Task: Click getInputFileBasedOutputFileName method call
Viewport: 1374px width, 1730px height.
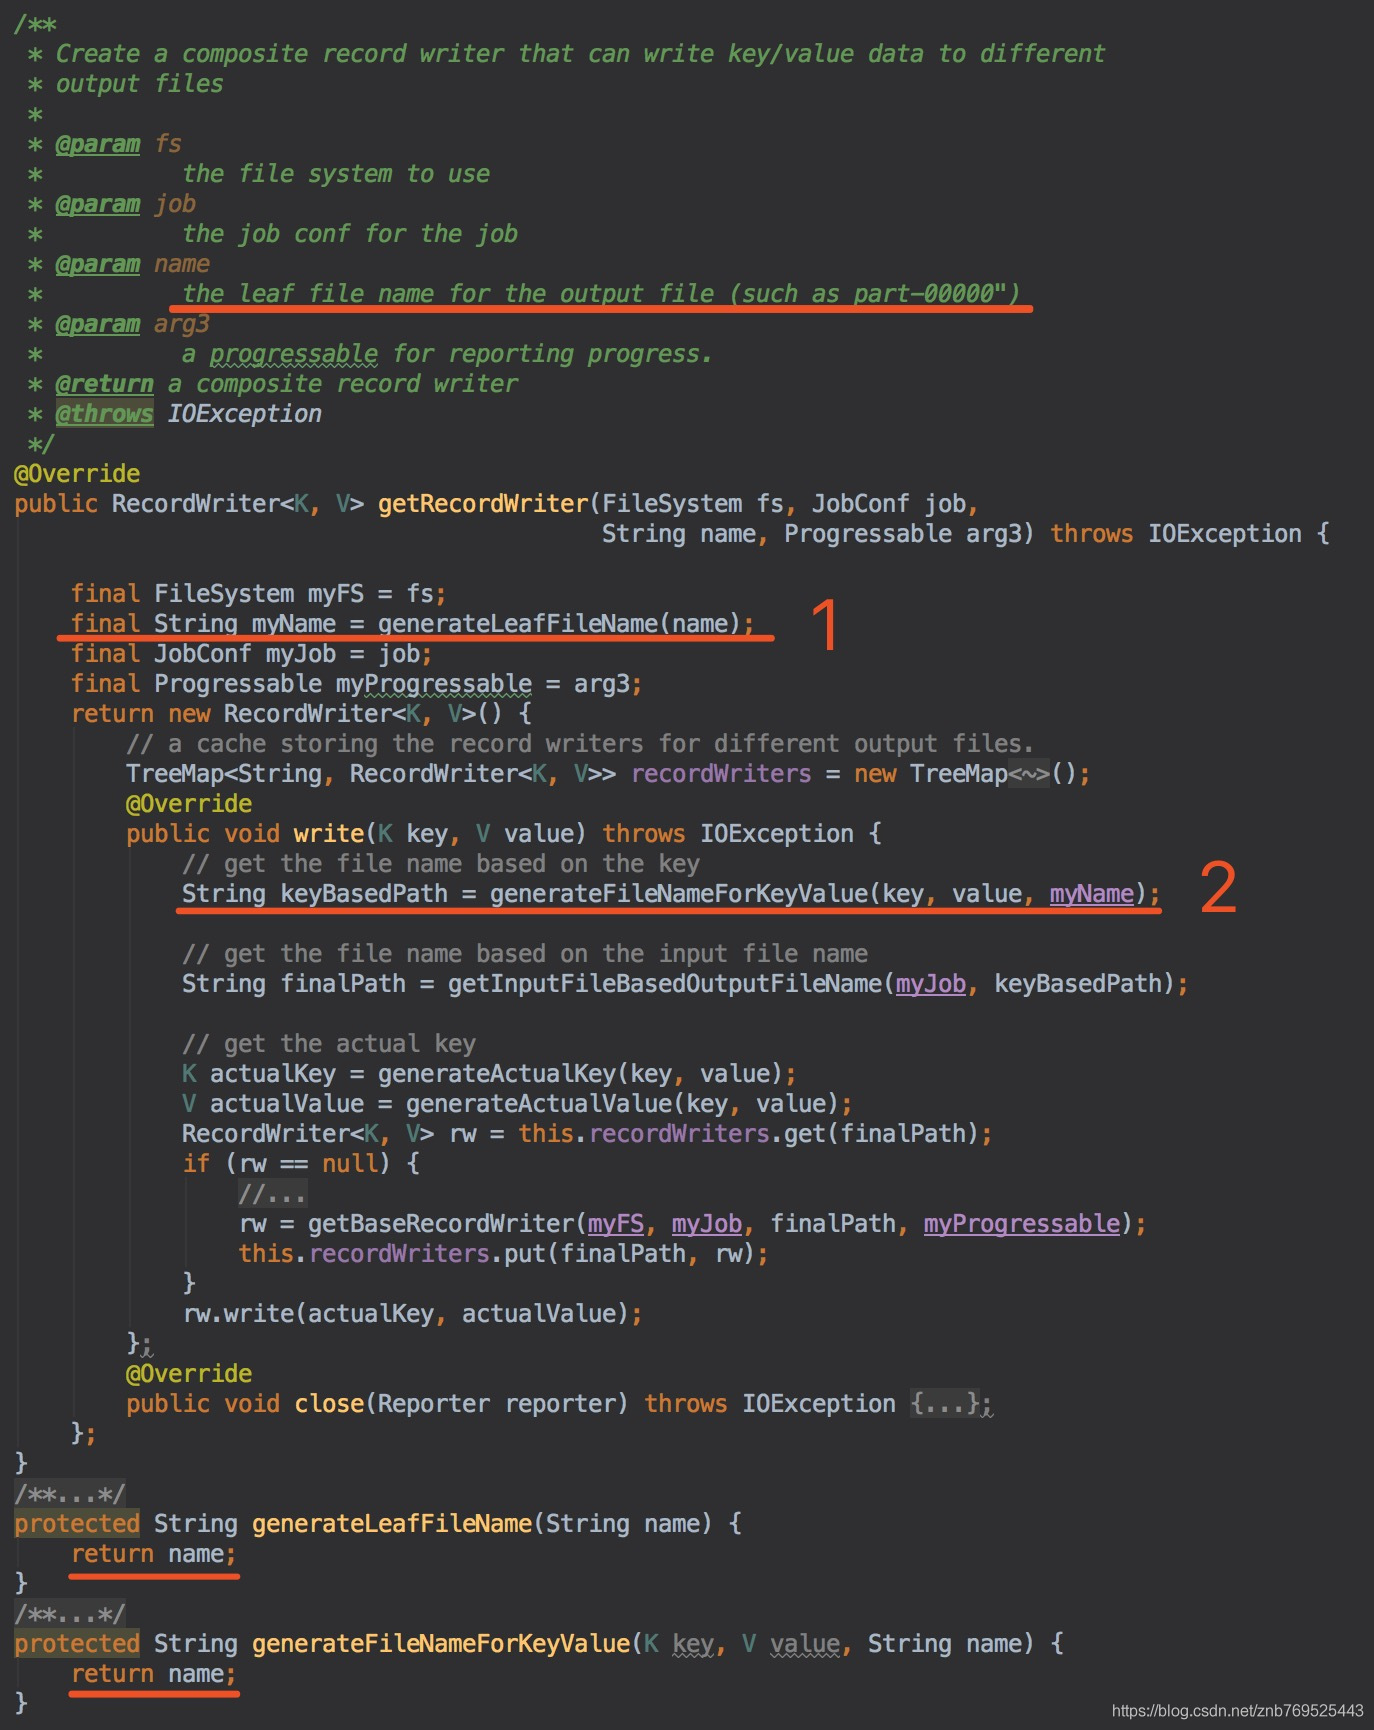Action: tap(665, 984)
